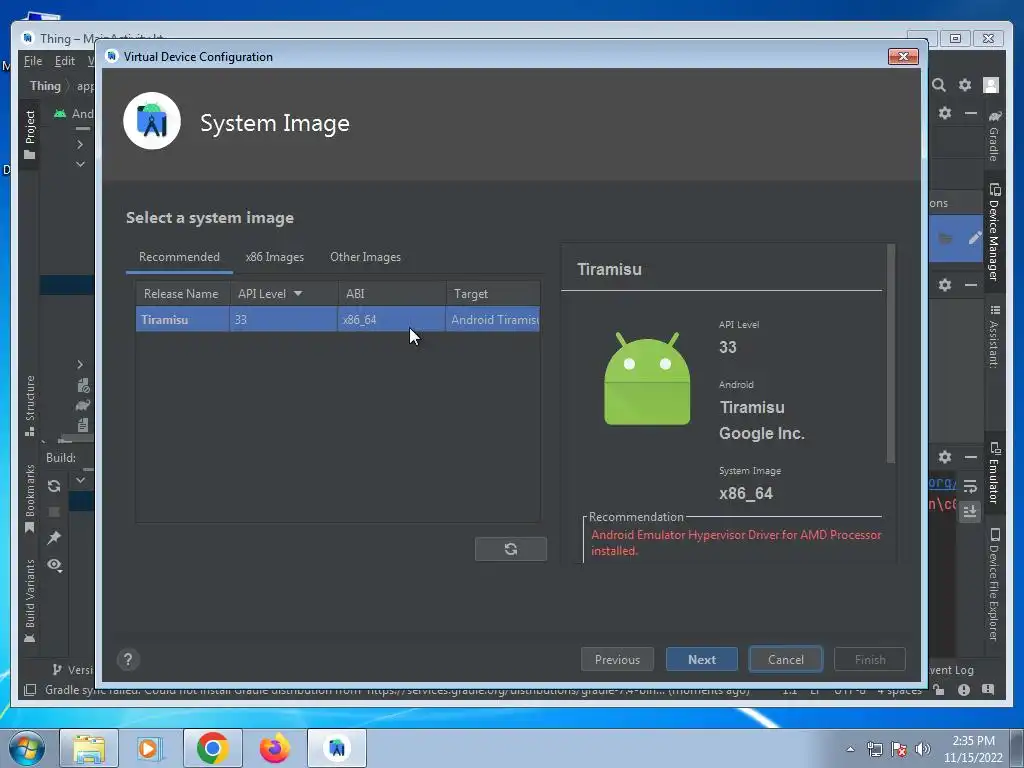Cancel the Virtual Device Configuration

click(786, 660)
